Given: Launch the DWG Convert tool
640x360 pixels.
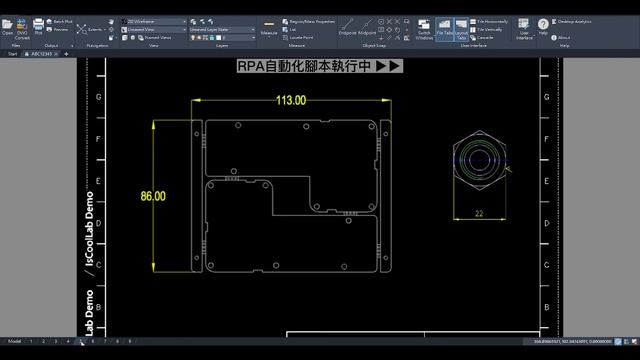Looking at the screenshot, I should [22, 29].
